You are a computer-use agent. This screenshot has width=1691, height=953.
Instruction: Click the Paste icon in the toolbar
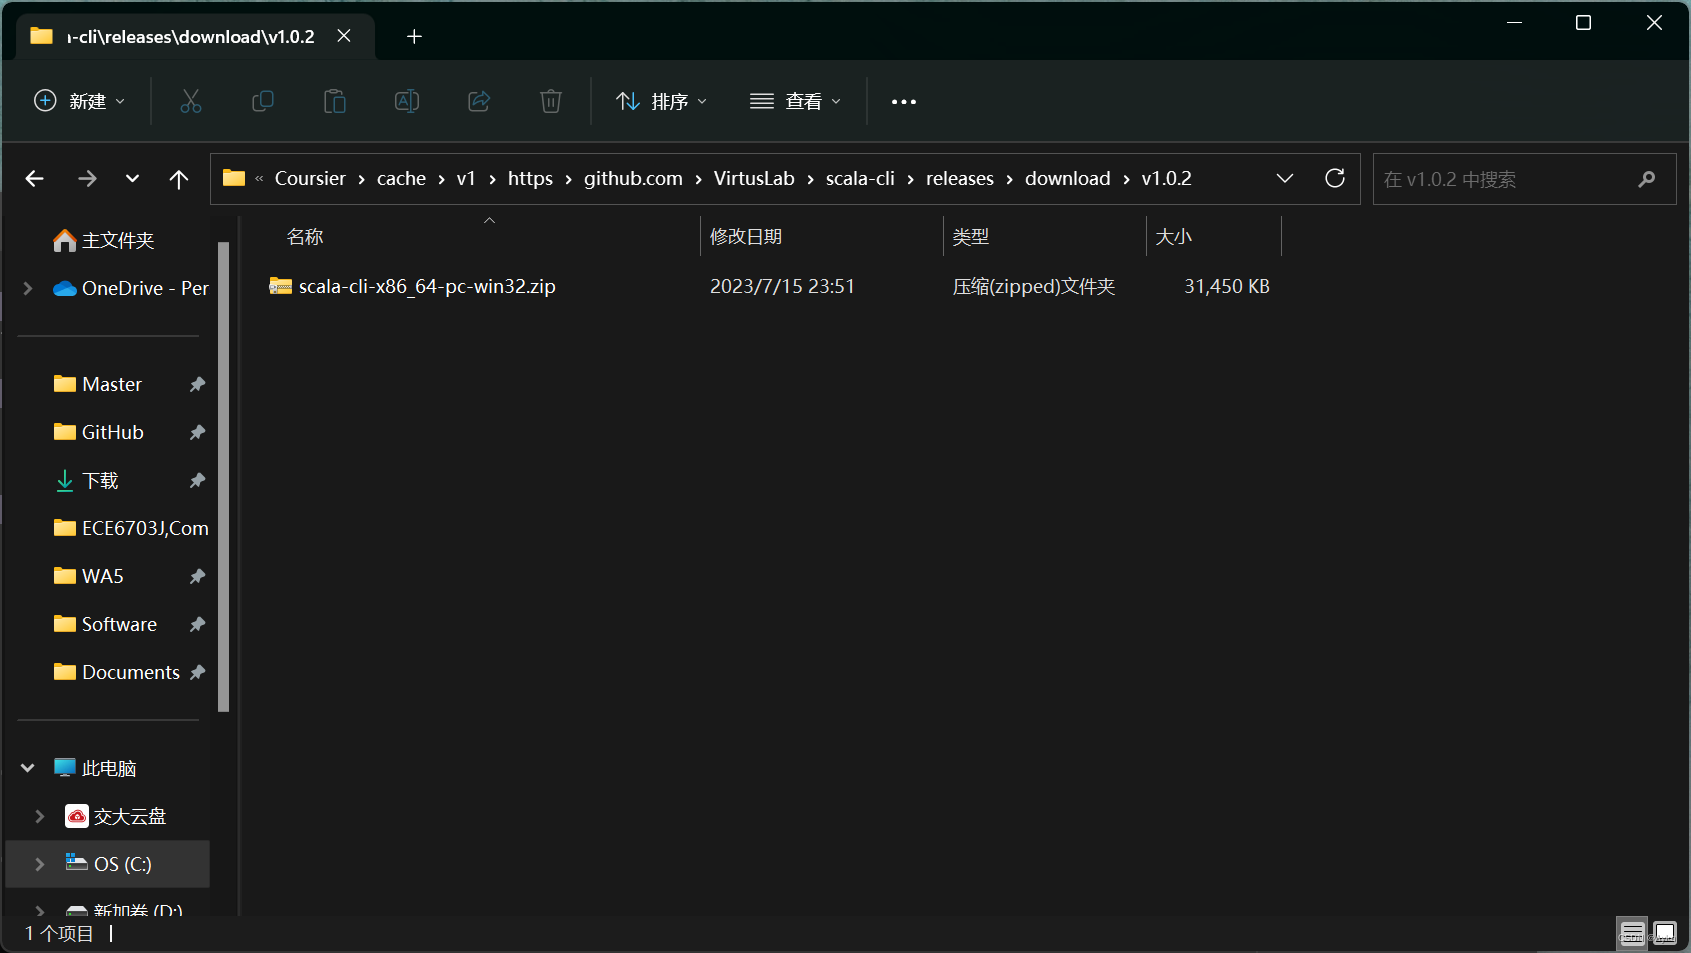coord(335,101)
